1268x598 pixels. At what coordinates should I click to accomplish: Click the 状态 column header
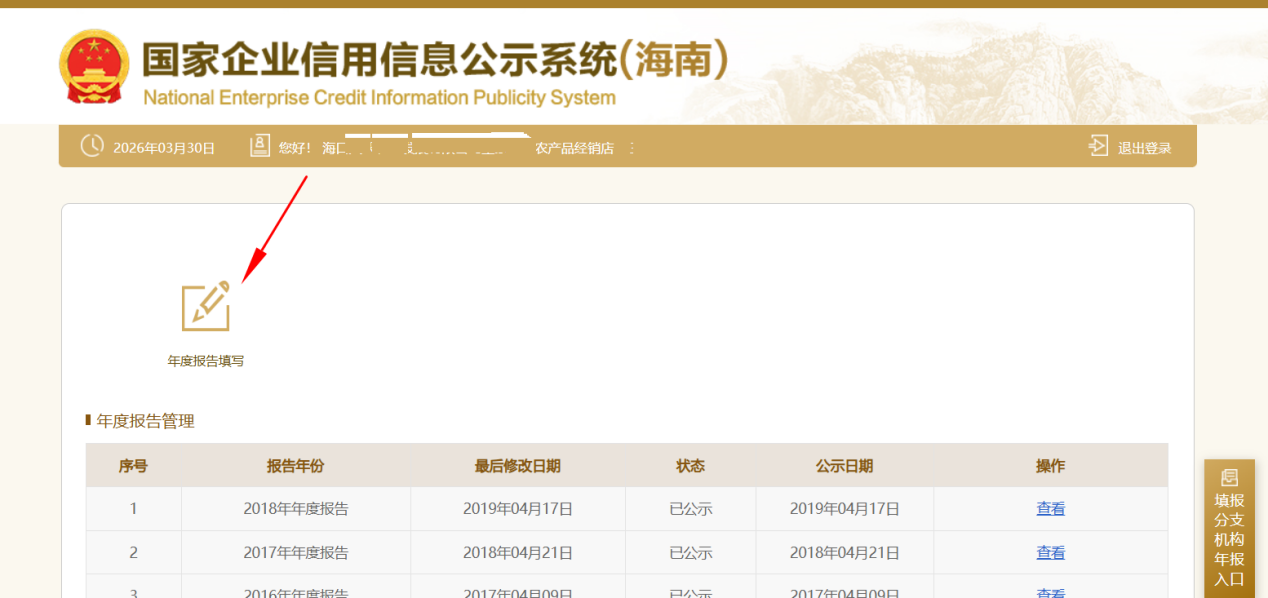690,466
